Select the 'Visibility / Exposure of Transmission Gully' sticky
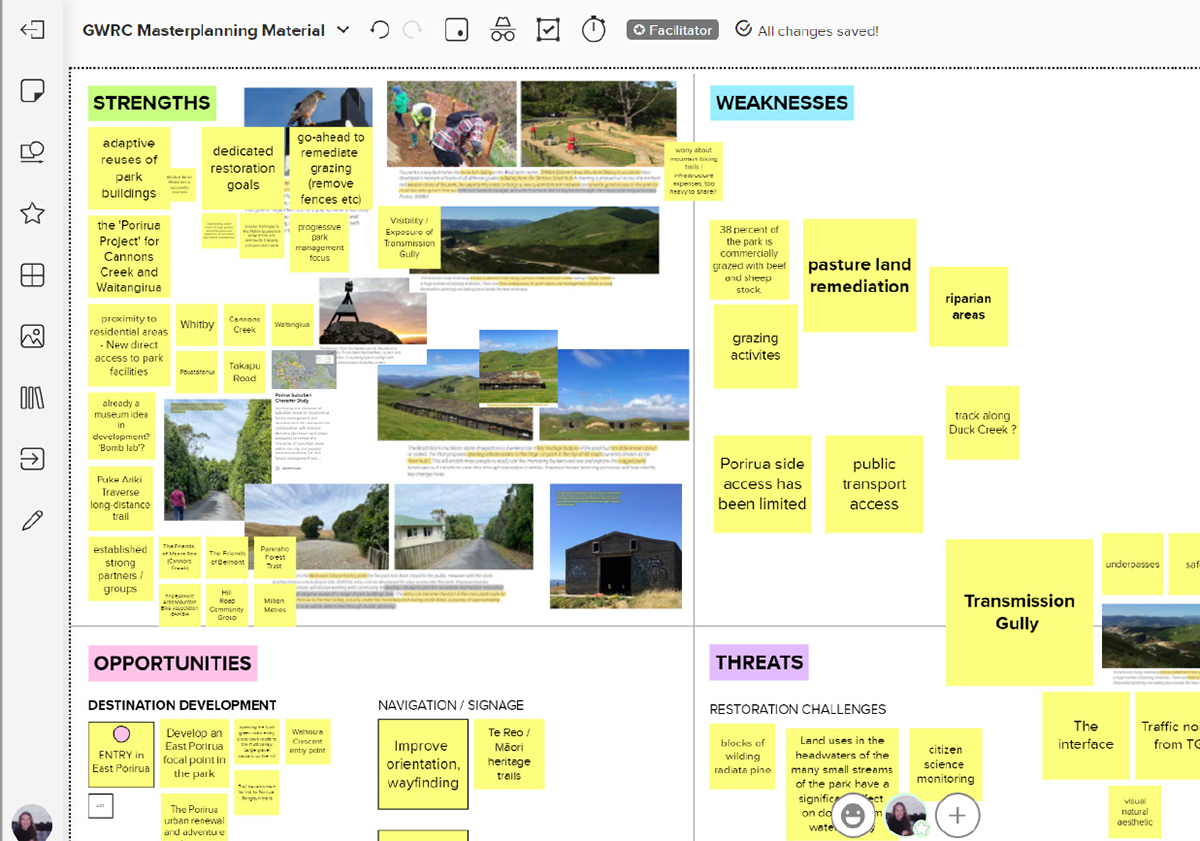Screen dimensions: 1200x841 pos(408,237)
